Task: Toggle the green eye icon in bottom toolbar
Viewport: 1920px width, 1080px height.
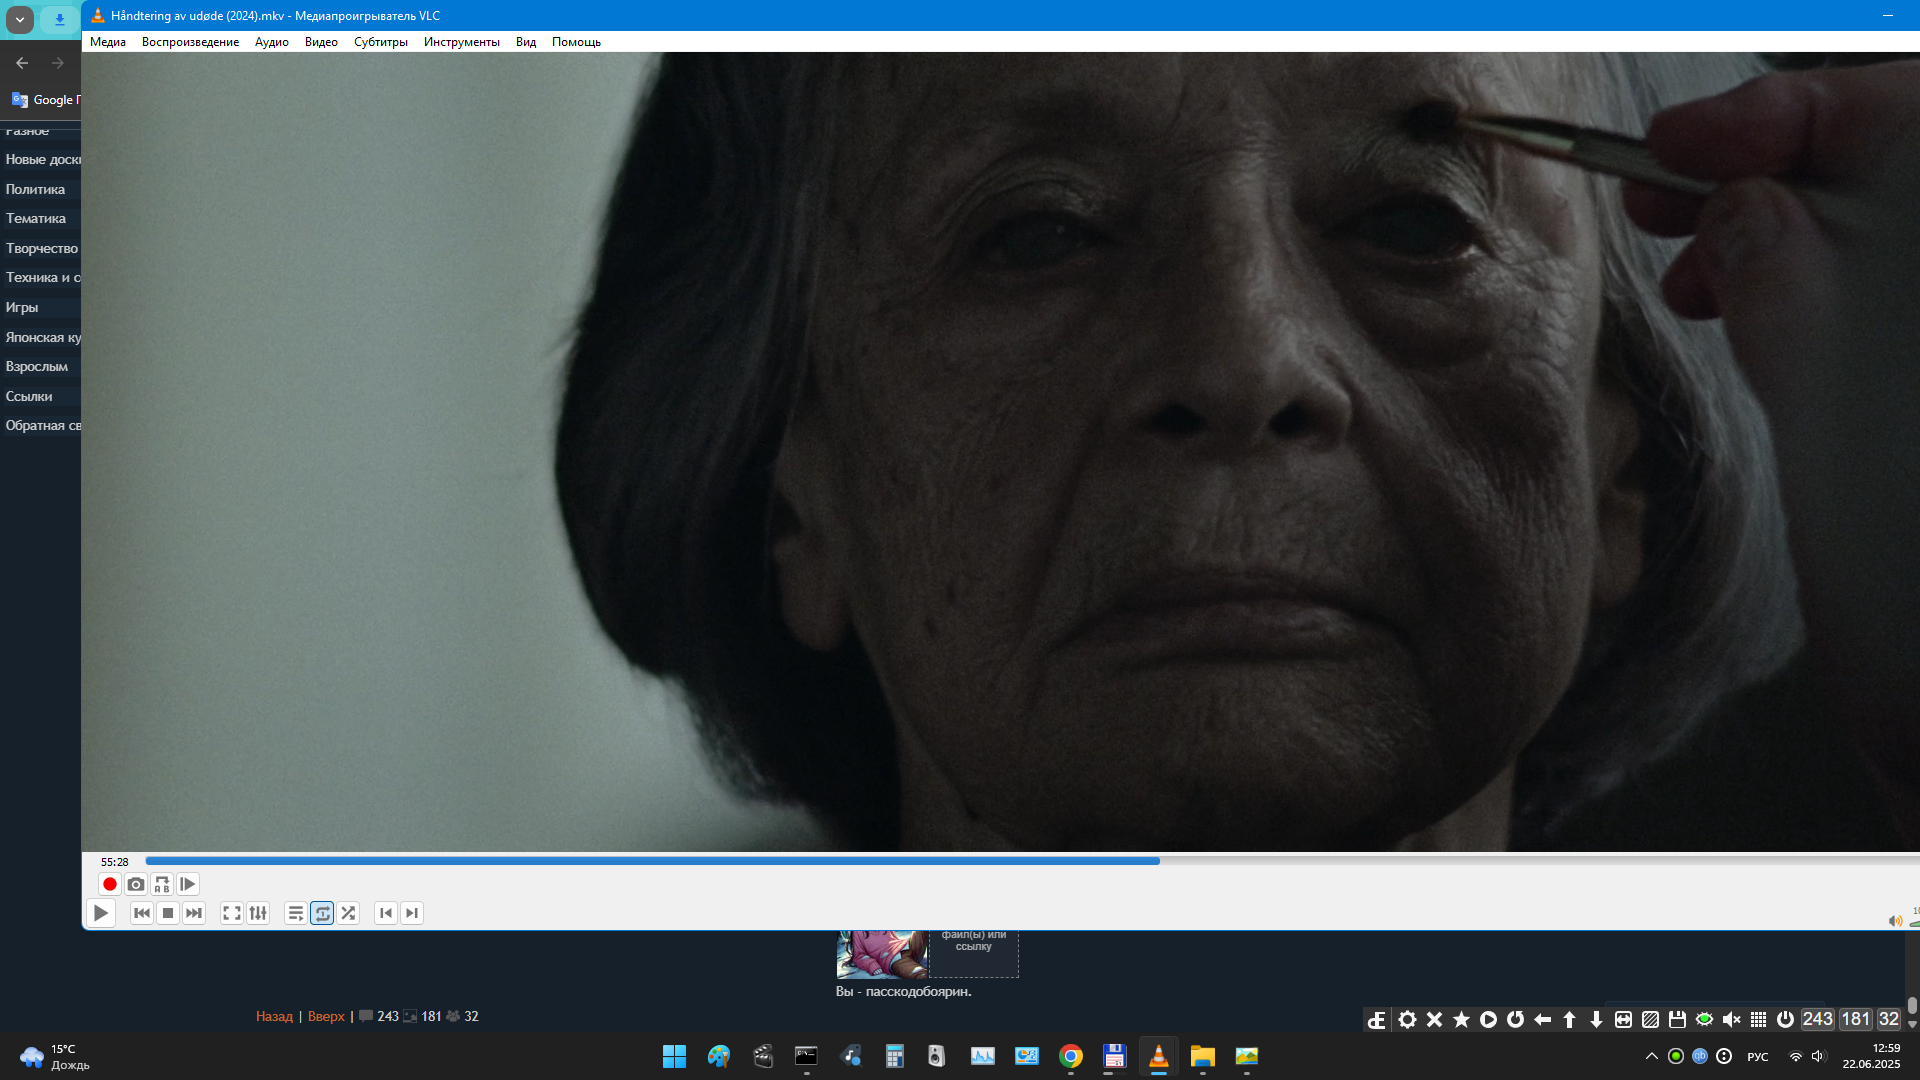Action: click(x=1704, y=1019)
